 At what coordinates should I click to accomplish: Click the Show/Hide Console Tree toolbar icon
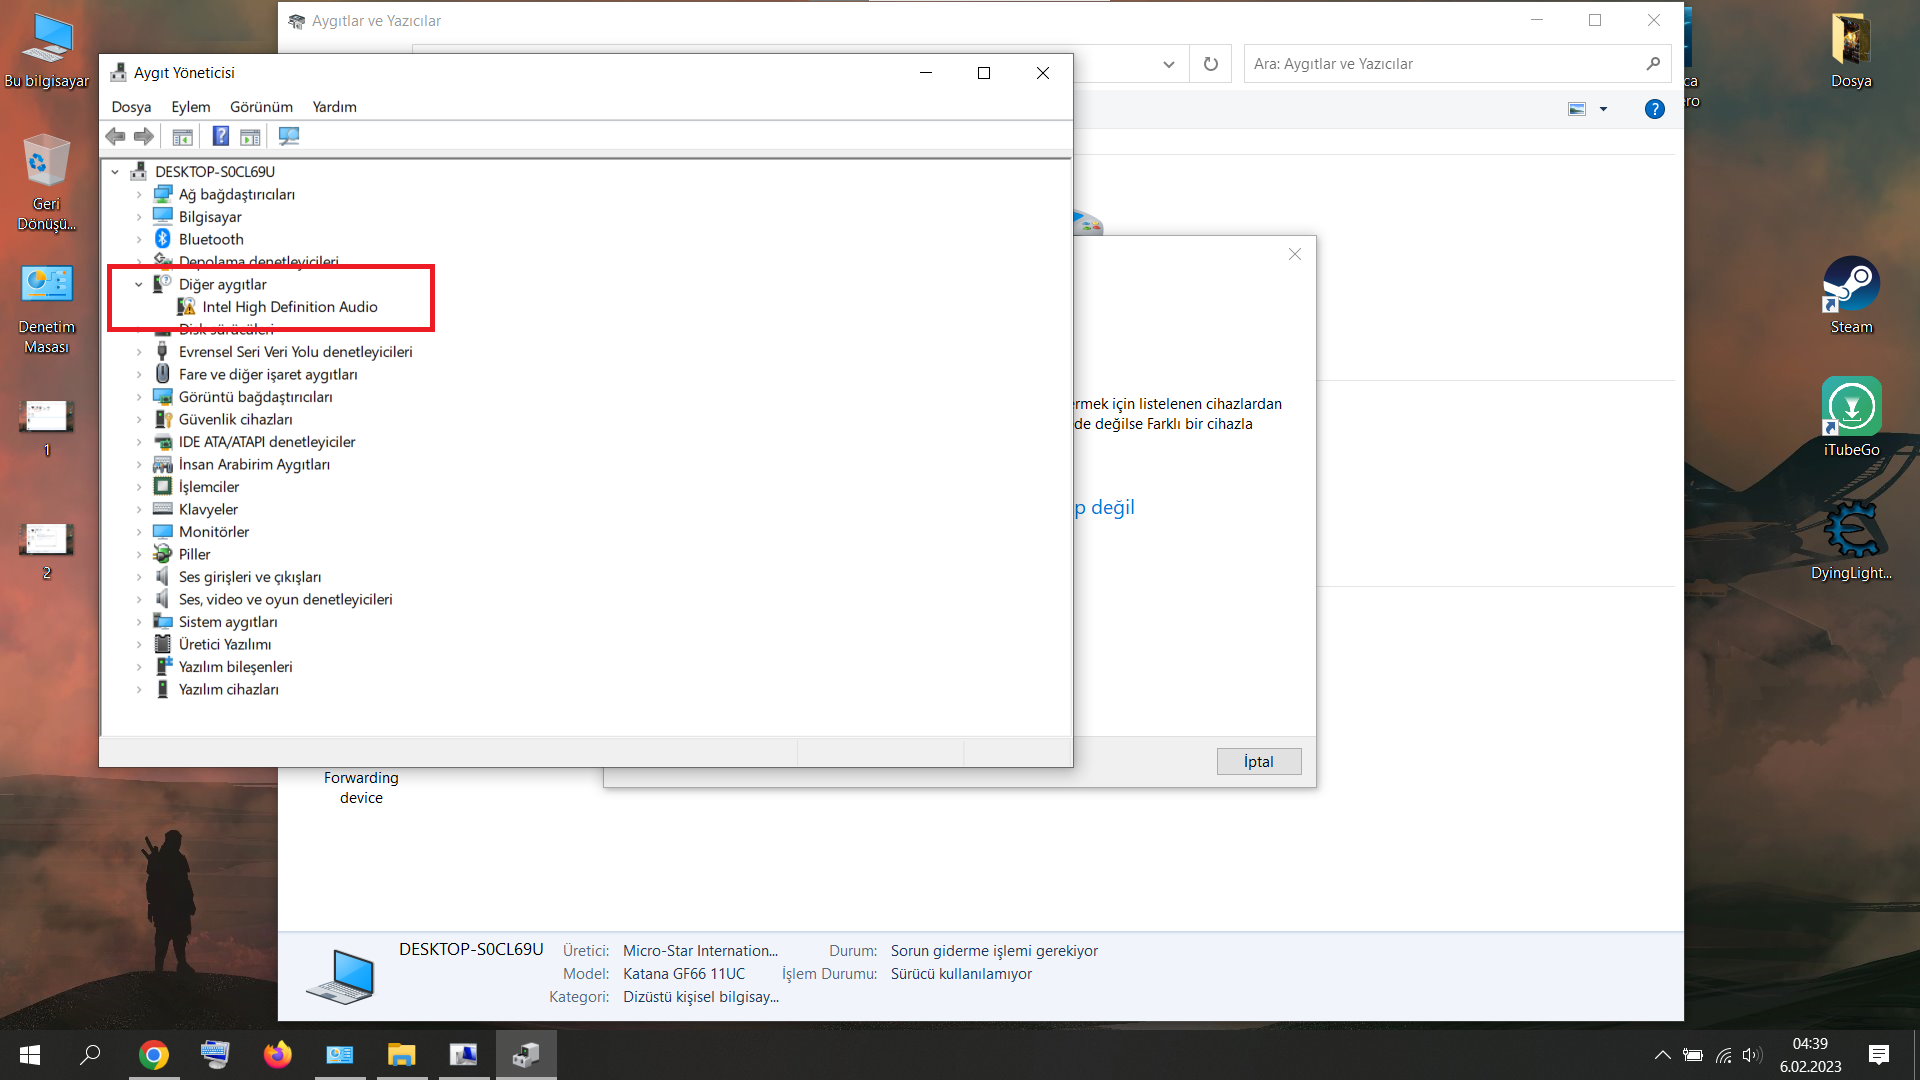183,136
